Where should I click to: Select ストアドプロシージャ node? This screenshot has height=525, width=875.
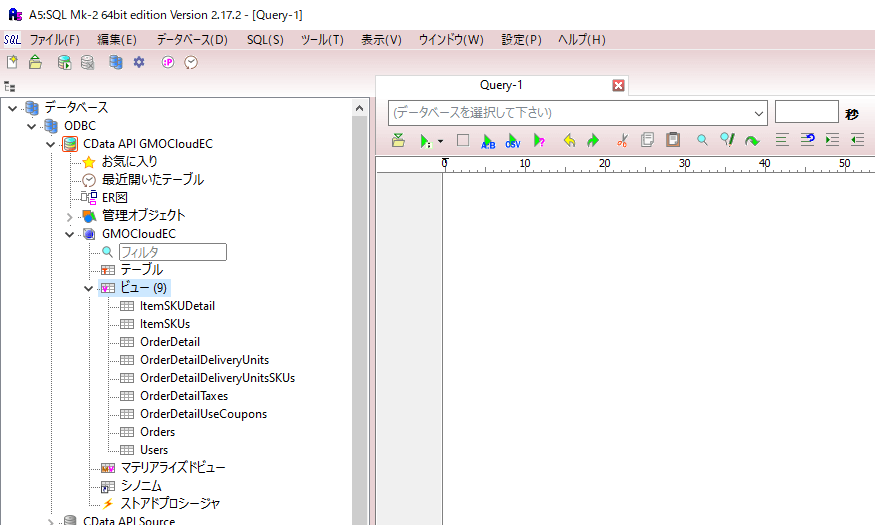170,503
